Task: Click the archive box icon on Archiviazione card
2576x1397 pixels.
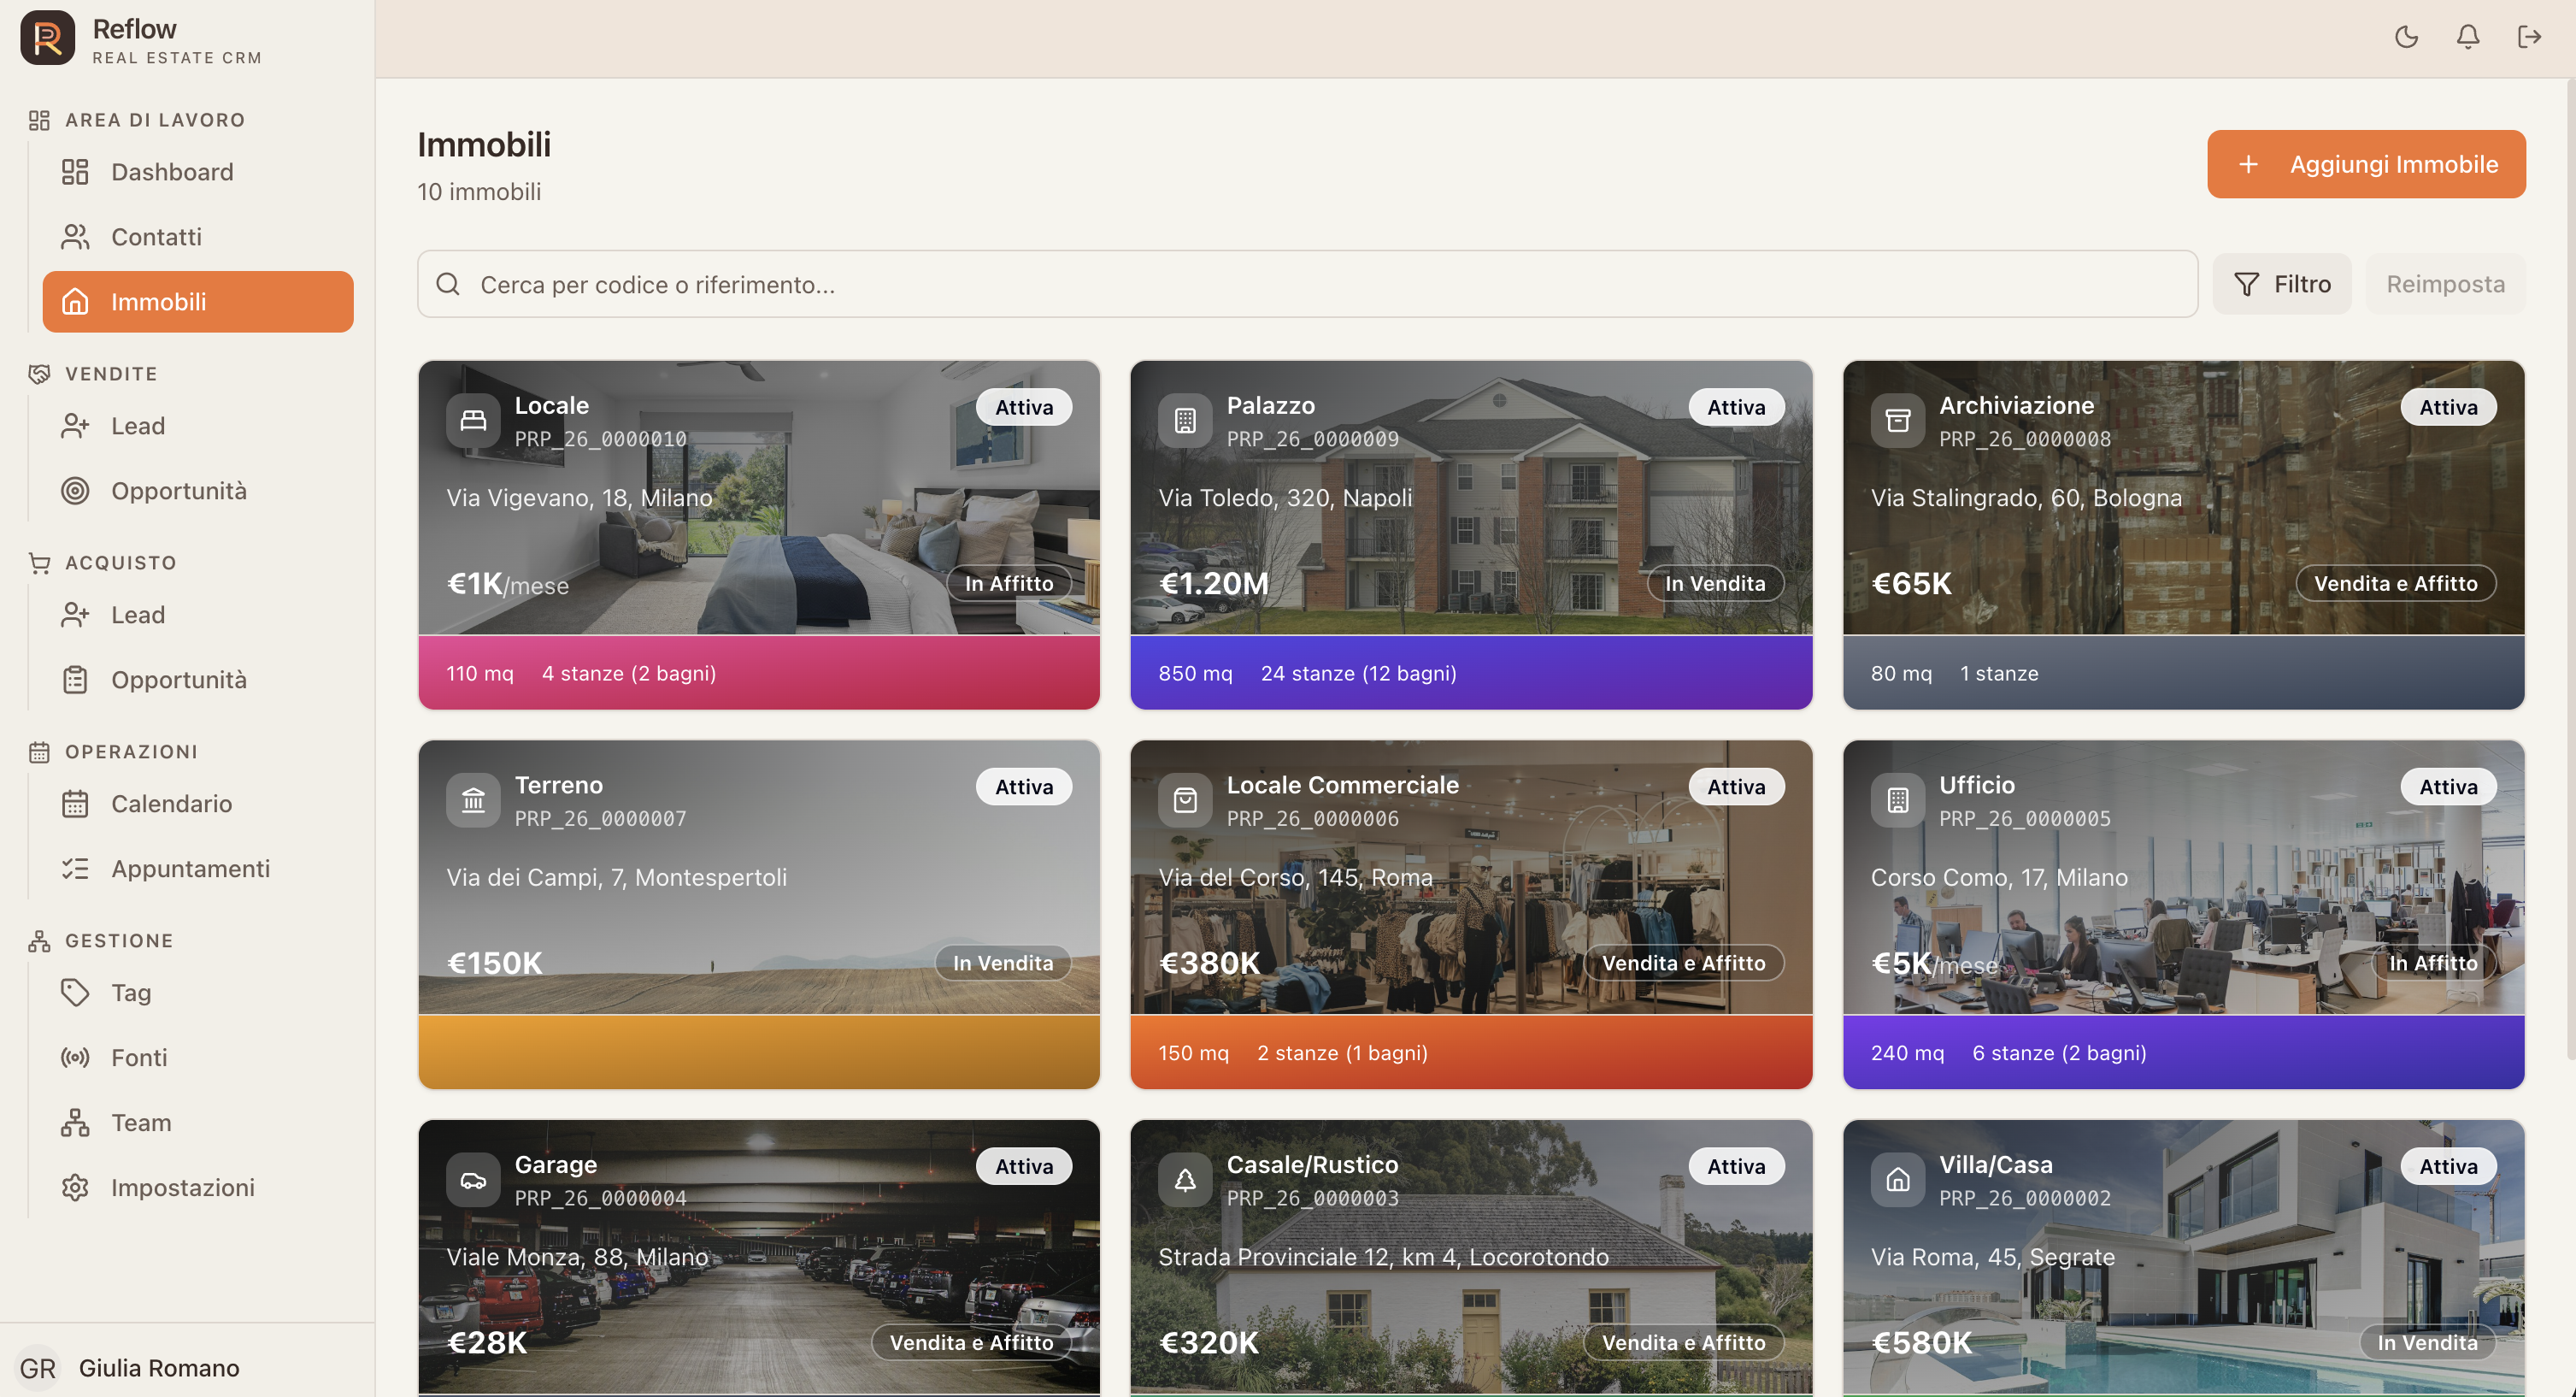Action: pos(1897,421)
